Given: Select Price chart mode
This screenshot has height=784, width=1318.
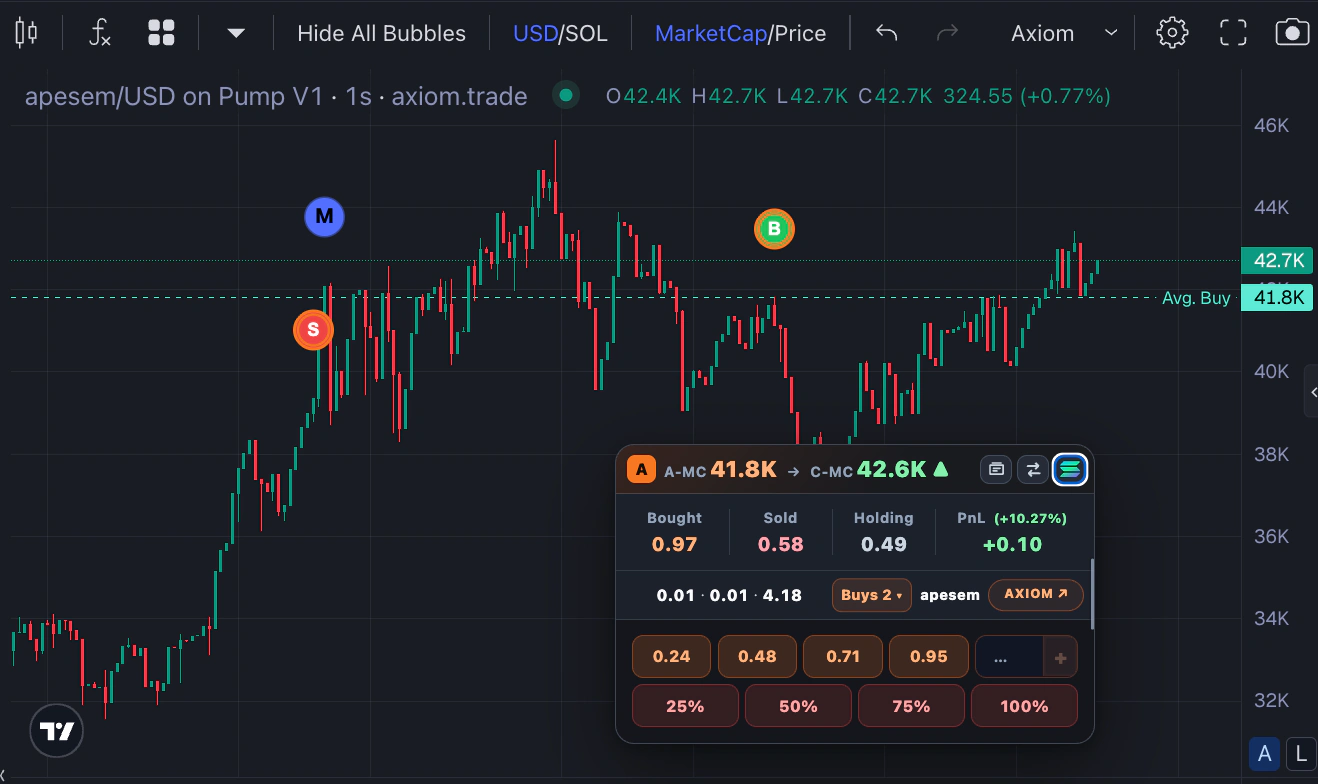Looking at the screenshot, I should pyautogui.click(x=800, y=33).
